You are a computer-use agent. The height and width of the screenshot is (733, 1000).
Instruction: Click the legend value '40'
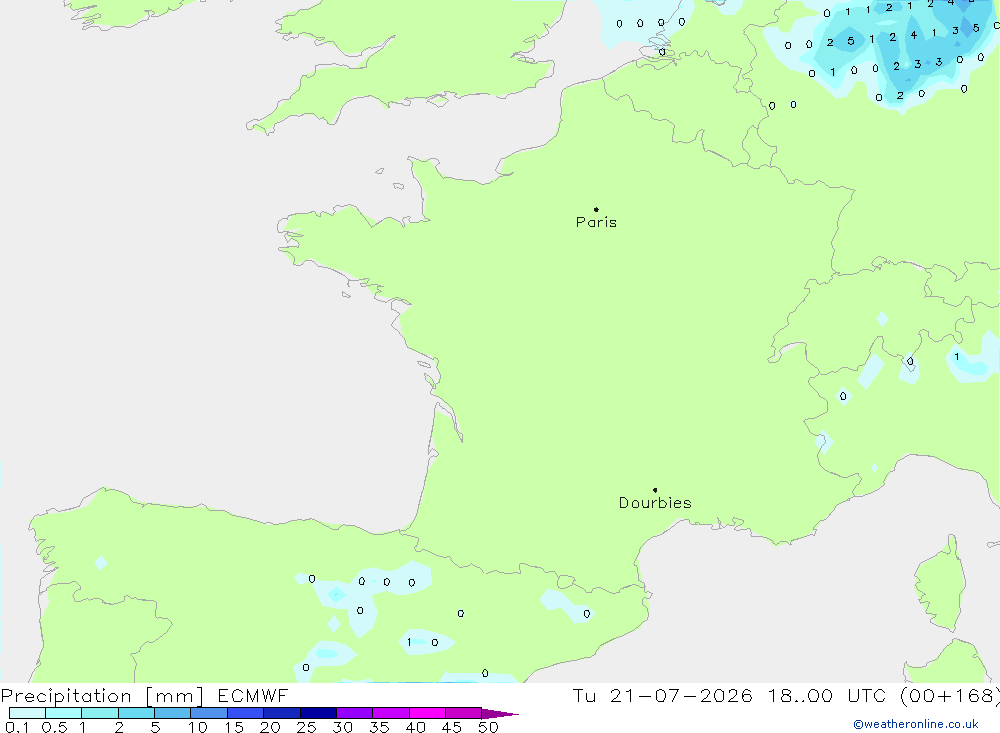(415, 727)
